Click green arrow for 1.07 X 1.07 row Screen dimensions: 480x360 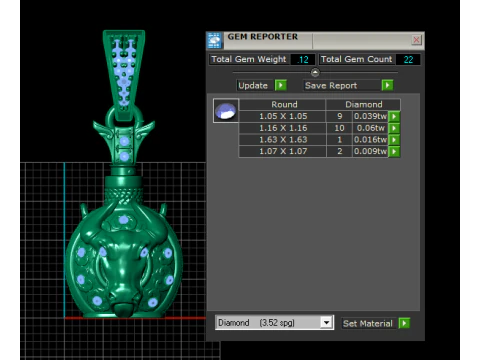click(x=394, y=151)
